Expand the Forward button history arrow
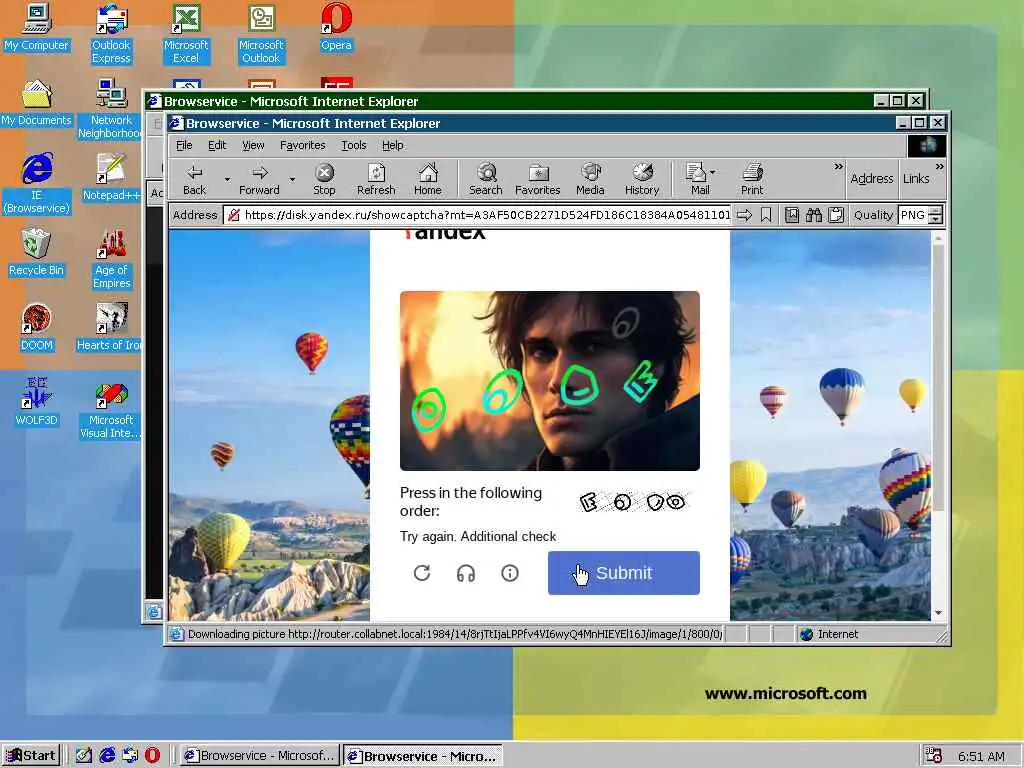The height and width of the screenshot is (768, 1024). click(292, 179)
